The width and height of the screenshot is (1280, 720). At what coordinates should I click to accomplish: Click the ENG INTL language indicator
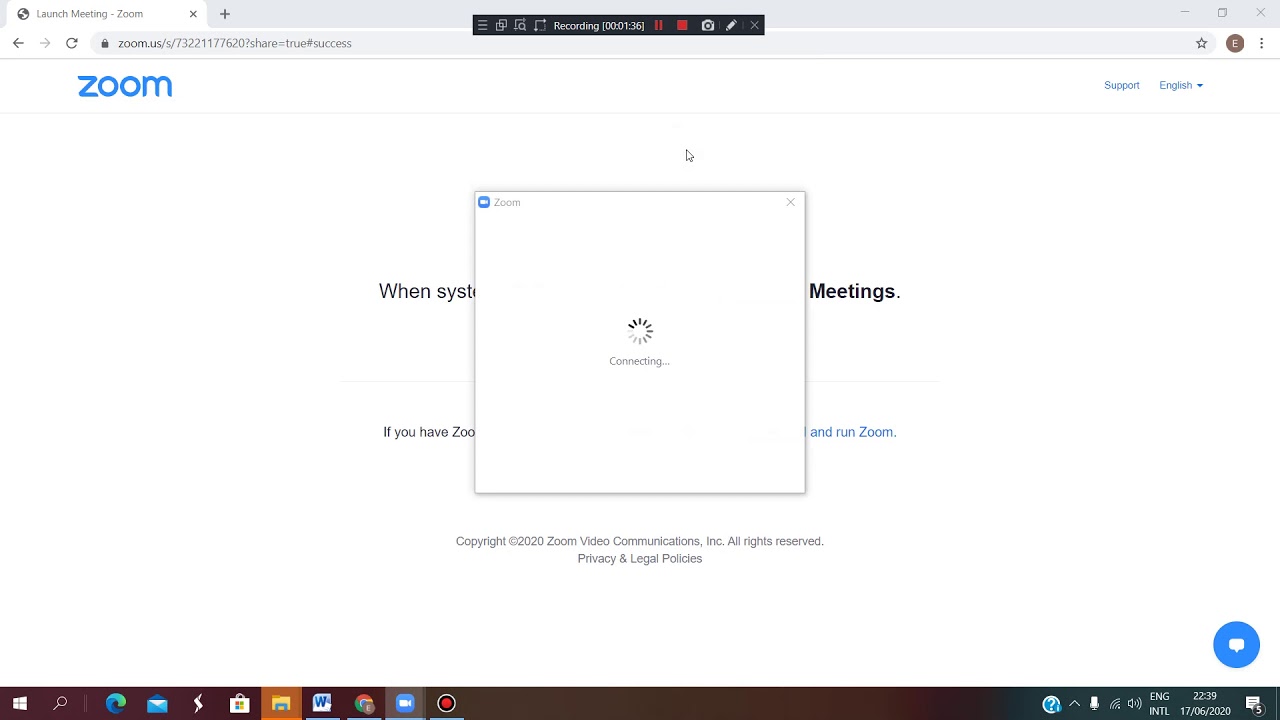point(1160,704)
